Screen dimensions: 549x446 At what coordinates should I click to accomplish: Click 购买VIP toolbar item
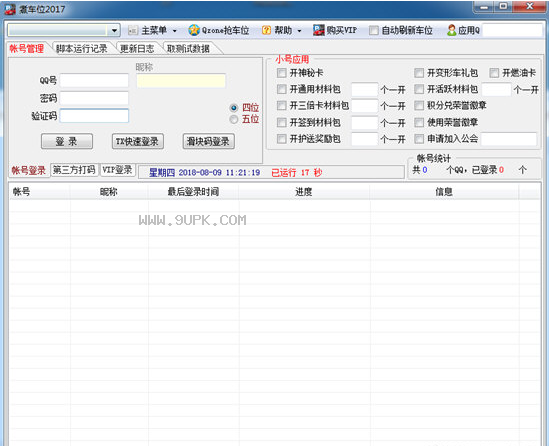point(335,30)
